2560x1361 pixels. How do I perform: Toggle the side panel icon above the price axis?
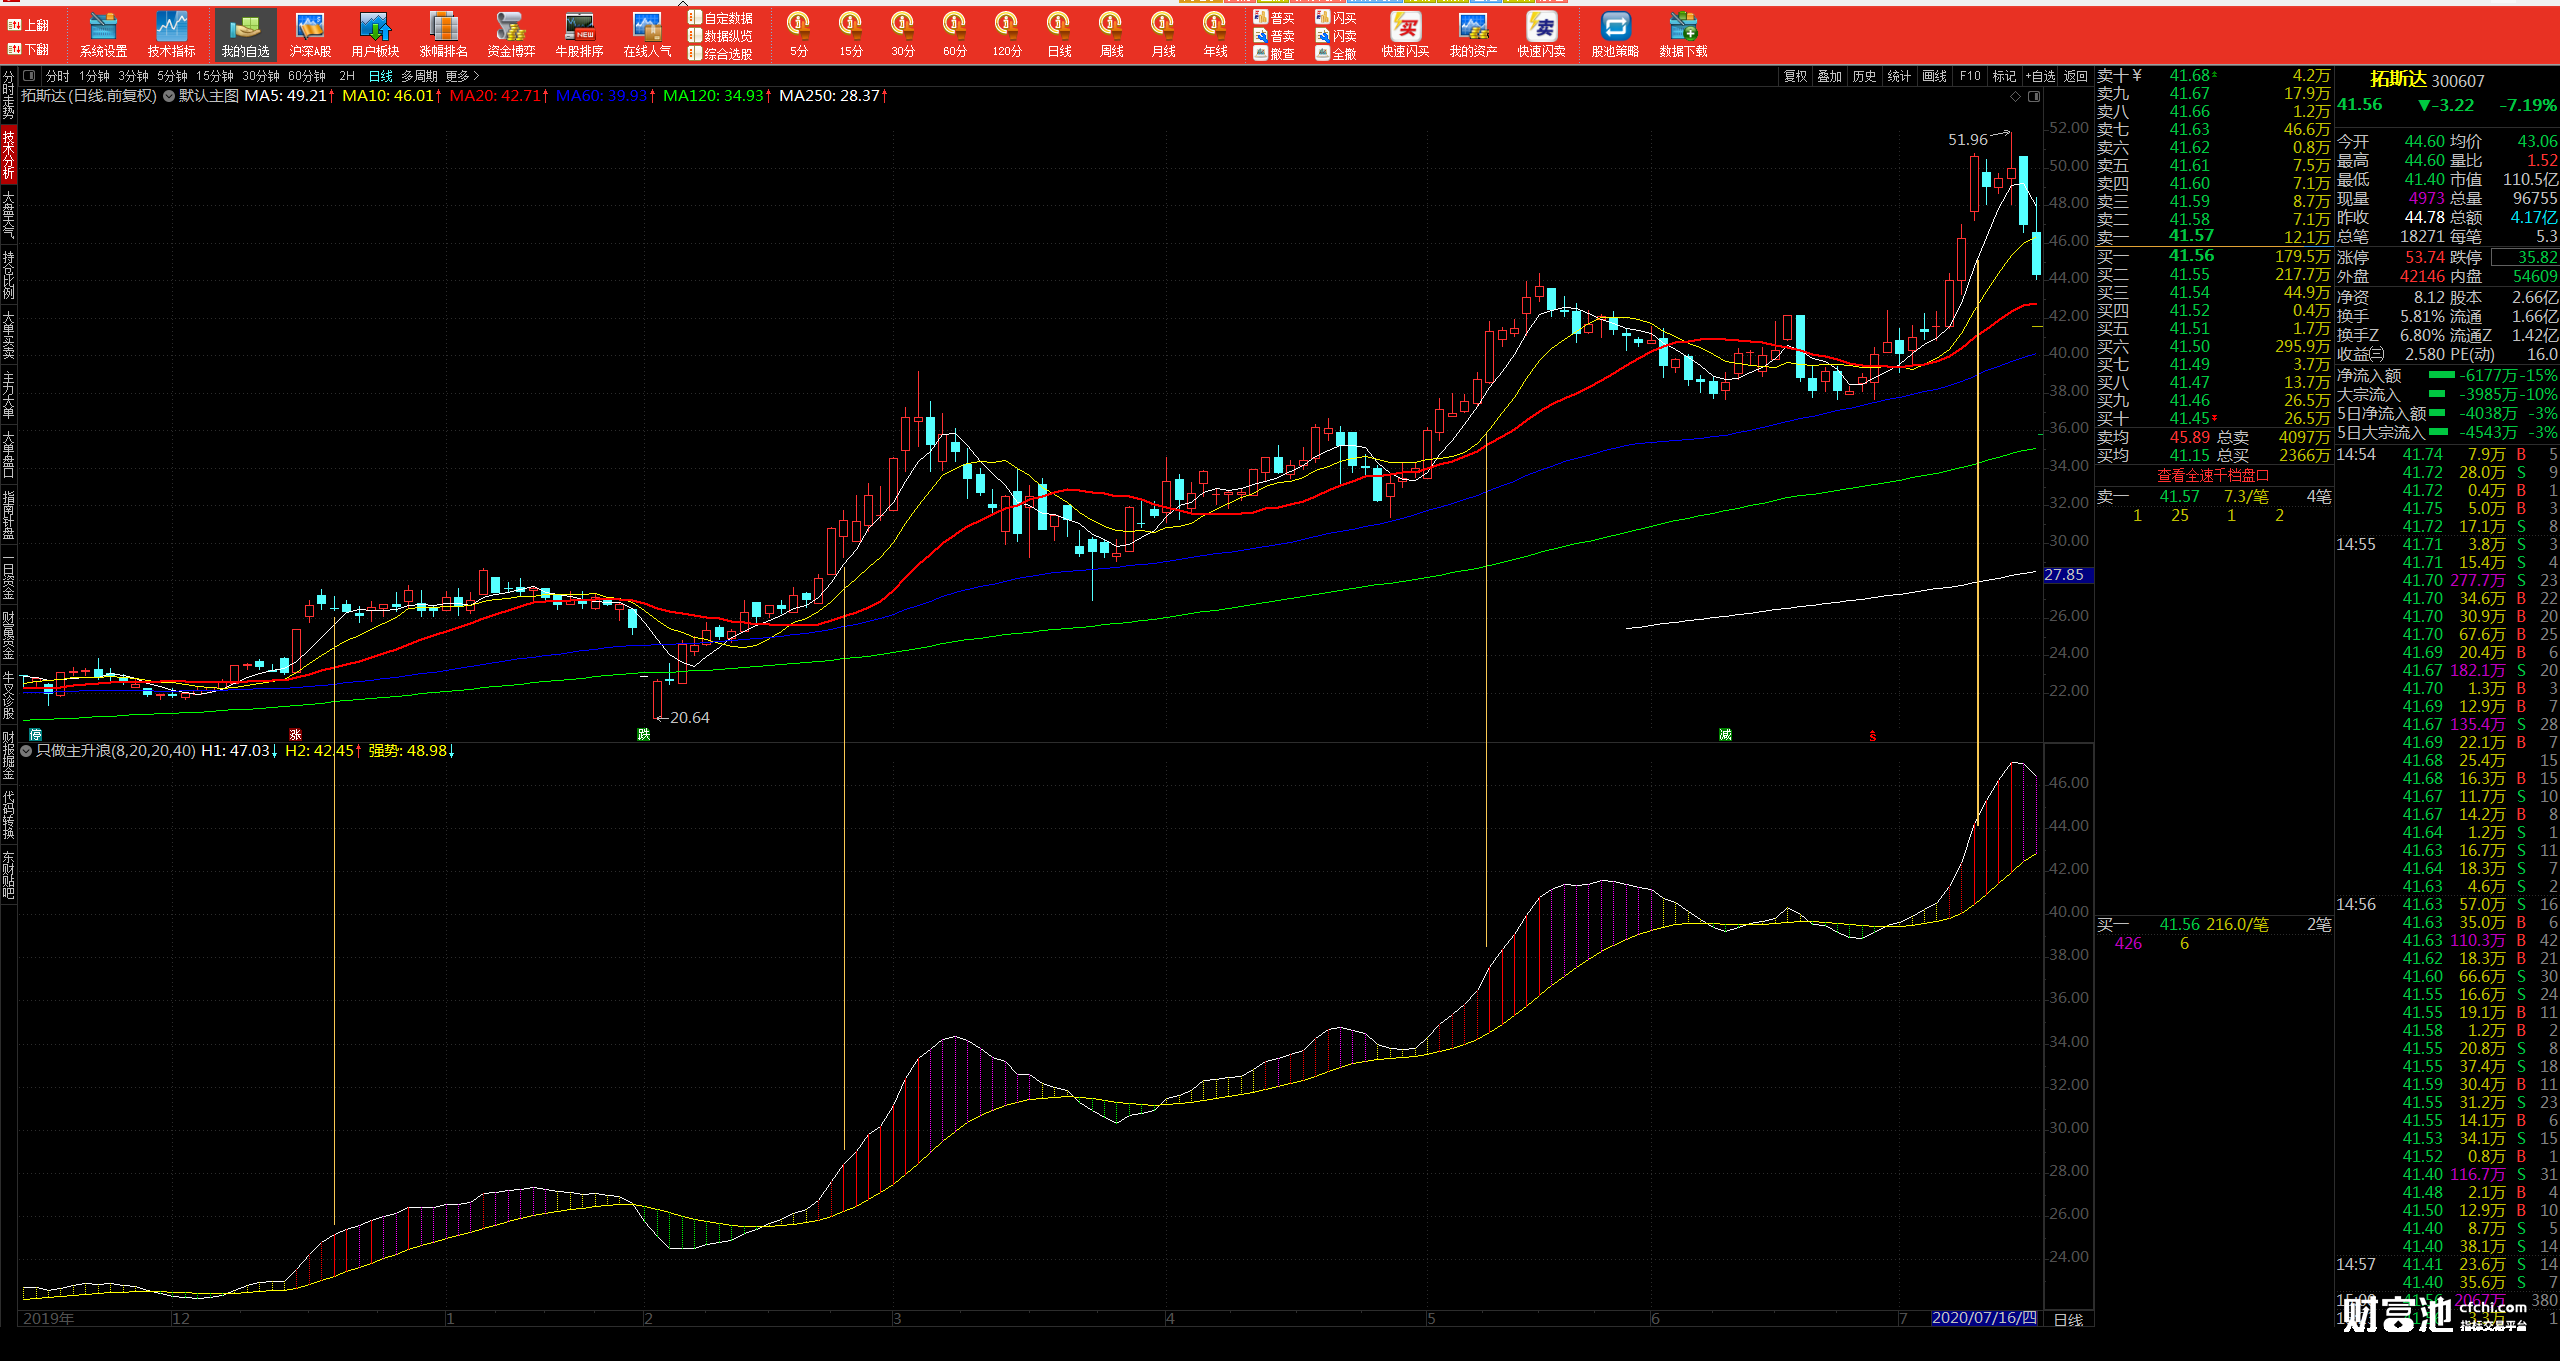click(x=2034, y=96)
